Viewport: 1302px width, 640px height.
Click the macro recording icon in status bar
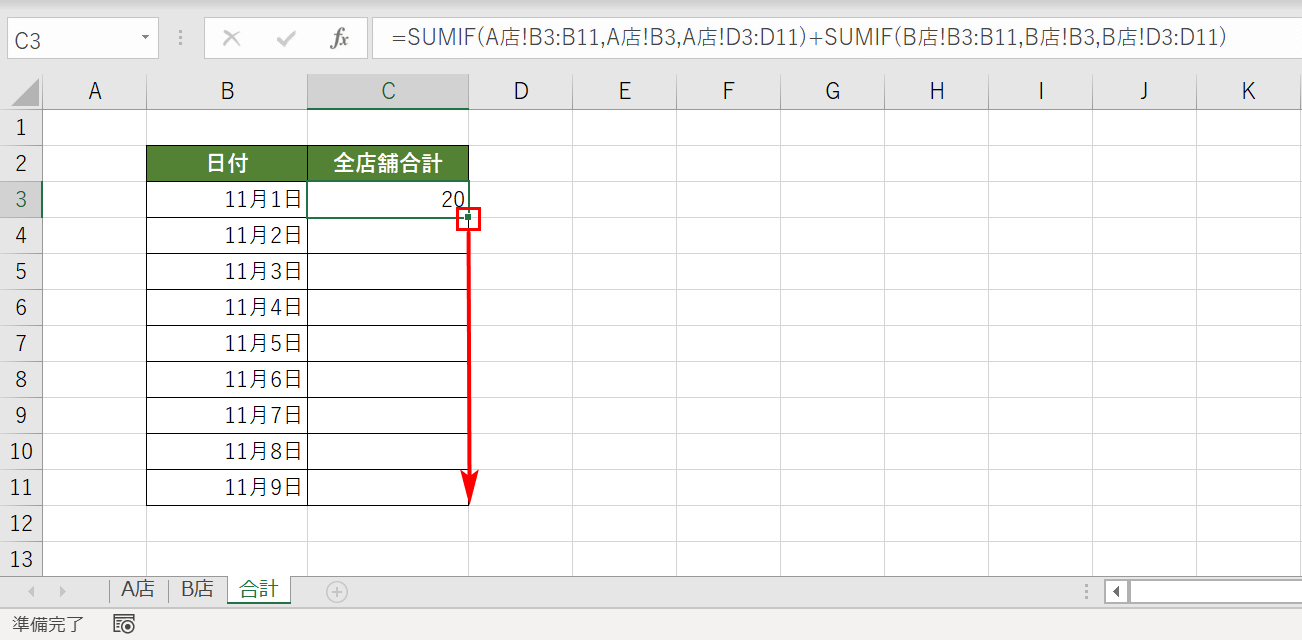click(x=123, y=623)
